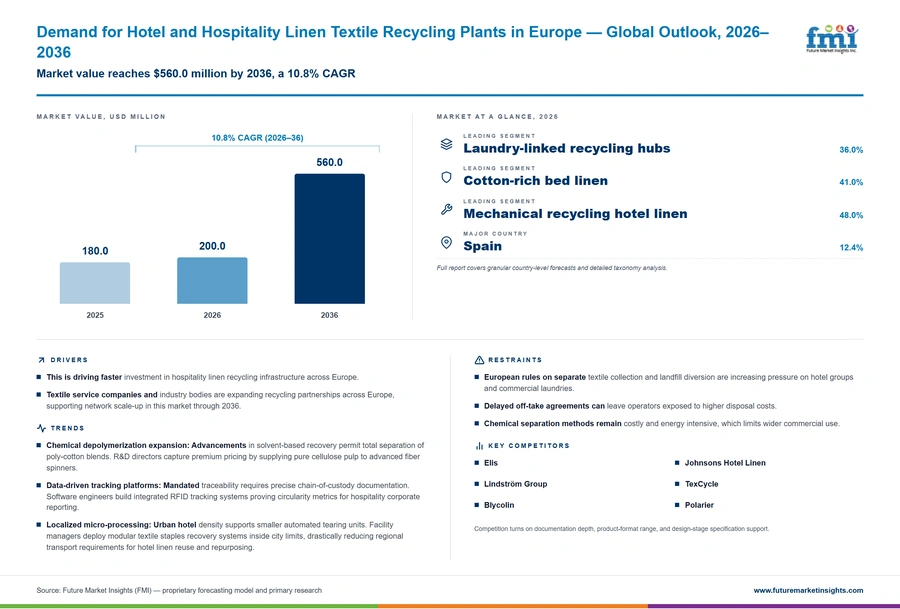This screenshot has width=900, height=609.
Task: Click the Polarier competitor entry
Action: (699, 505)
